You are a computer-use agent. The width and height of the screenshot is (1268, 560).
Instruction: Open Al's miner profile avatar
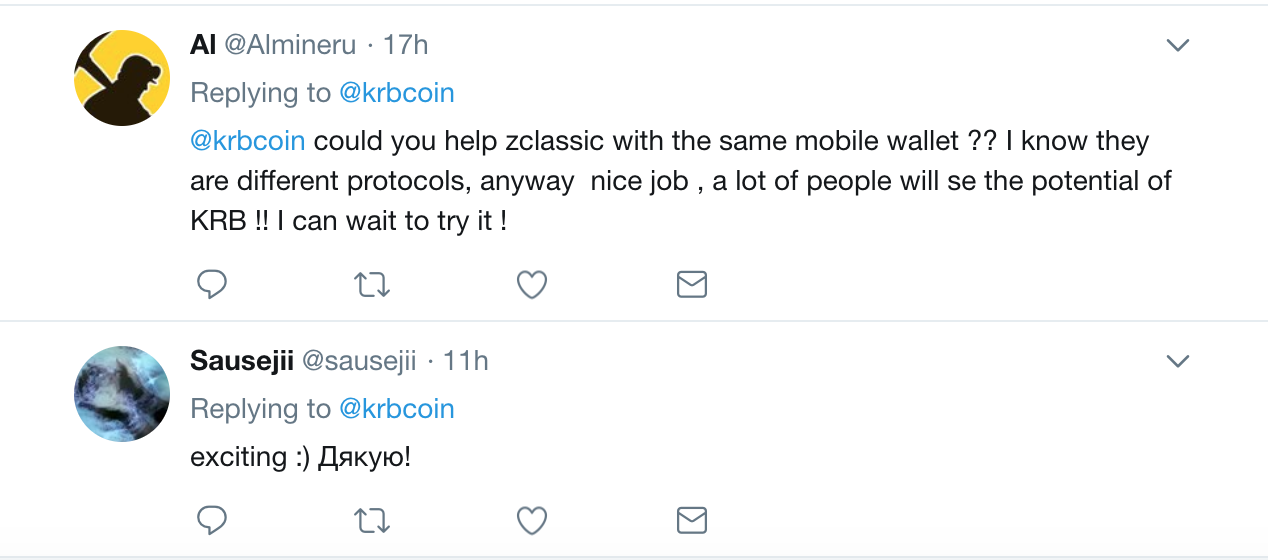click(122, 78)
